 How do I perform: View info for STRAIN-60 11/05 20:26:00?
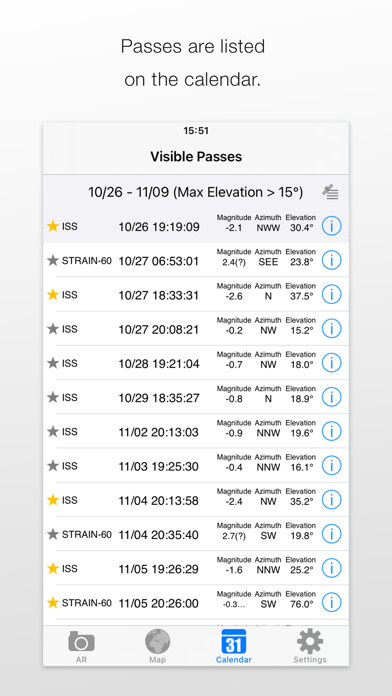point(331,603)
